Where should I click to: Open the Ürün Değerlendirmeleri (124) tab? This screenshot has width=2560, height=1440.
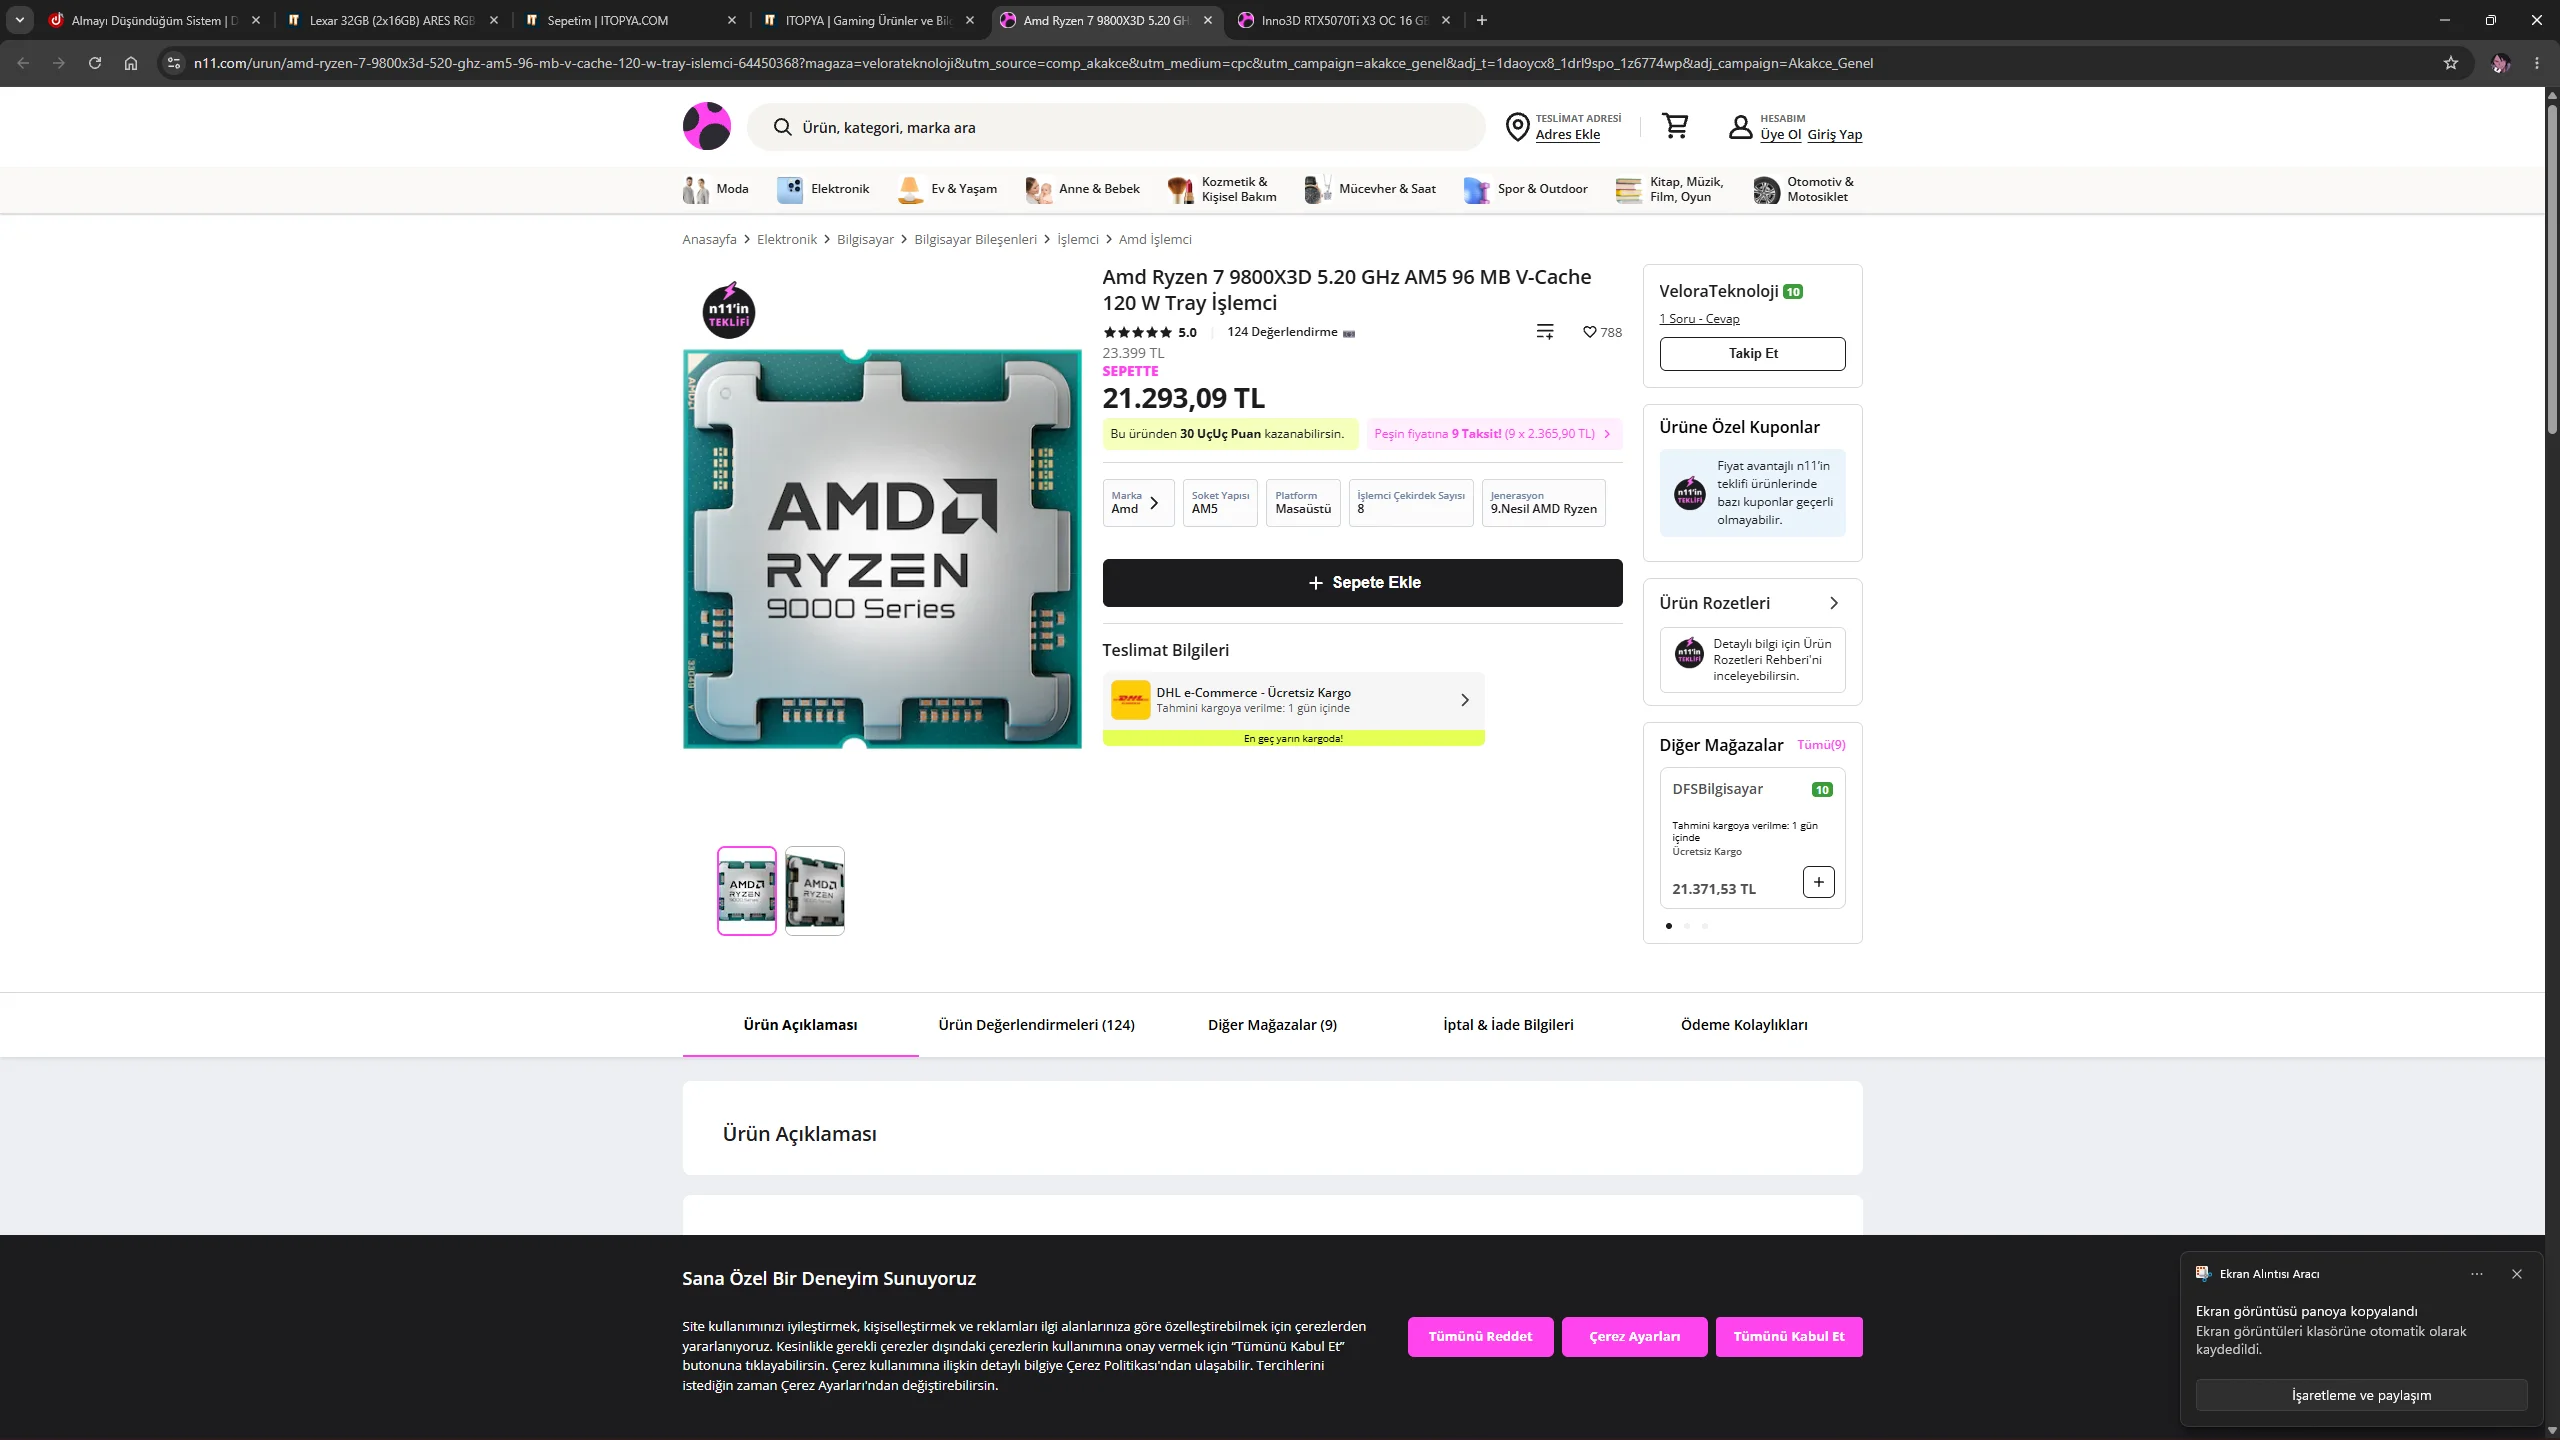click(1036, 1025)
